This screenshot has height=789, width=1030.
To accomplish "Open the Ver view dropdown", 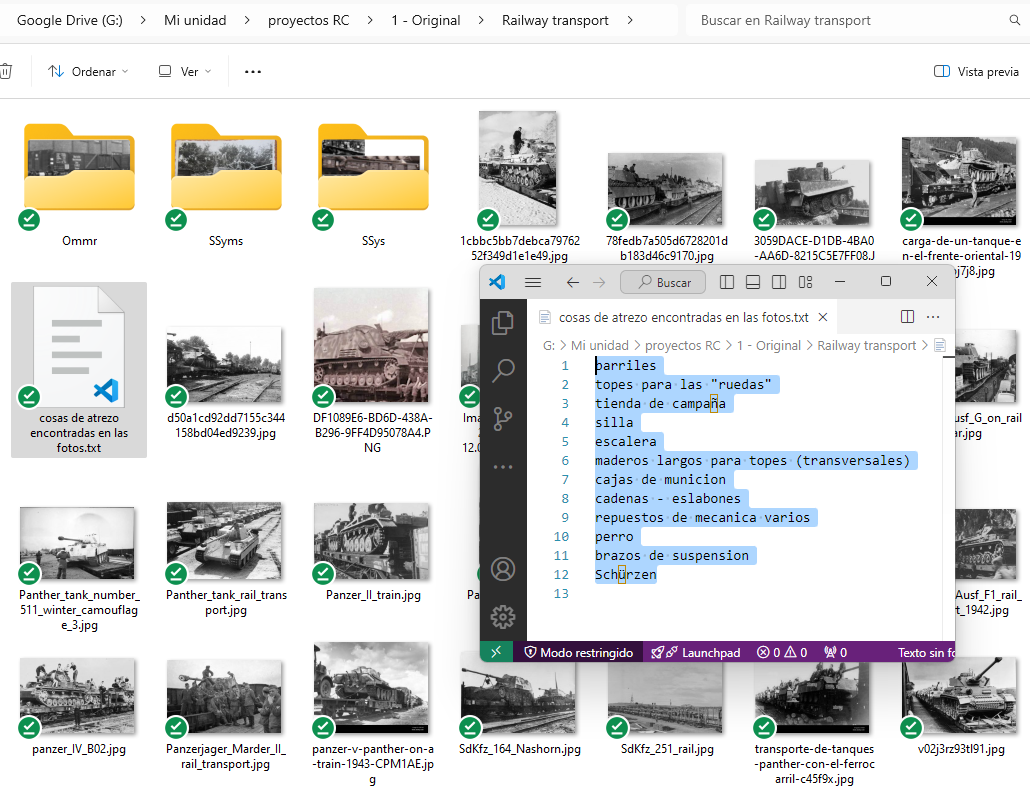I will [x=184, y=72].
